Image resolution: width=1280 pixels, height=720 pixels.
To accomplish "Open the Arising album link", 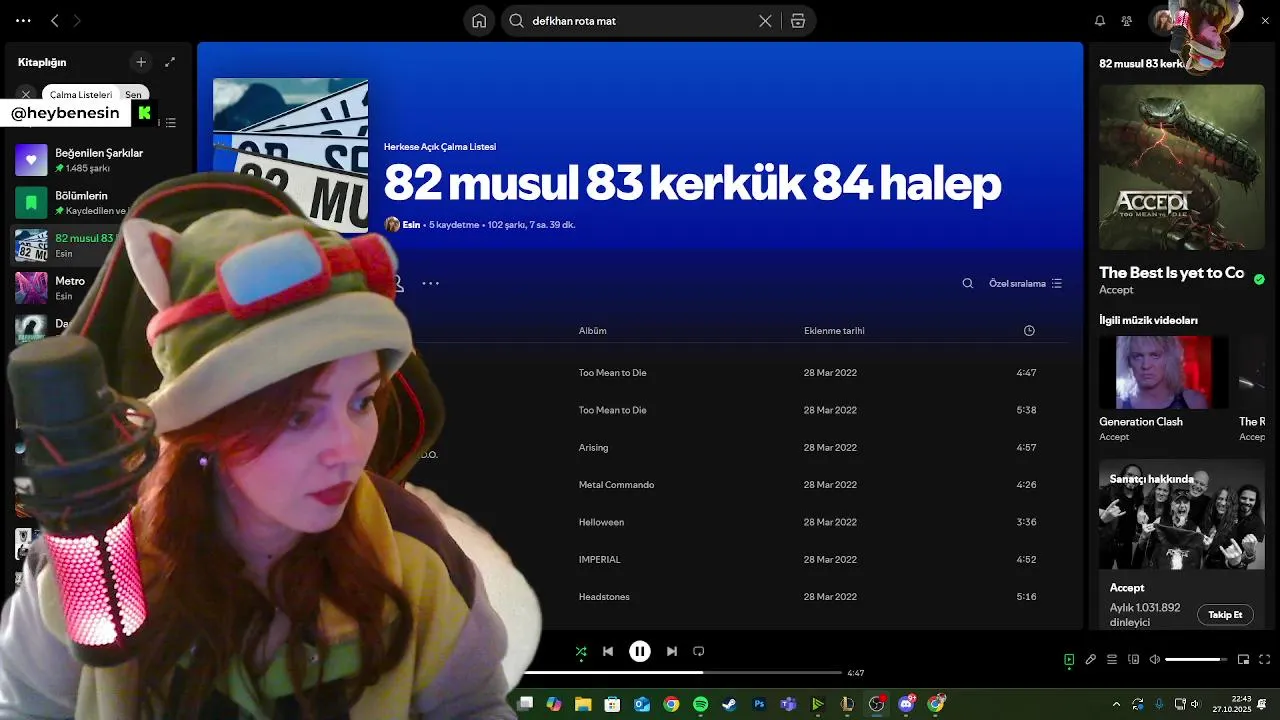I will coord(593,448).
